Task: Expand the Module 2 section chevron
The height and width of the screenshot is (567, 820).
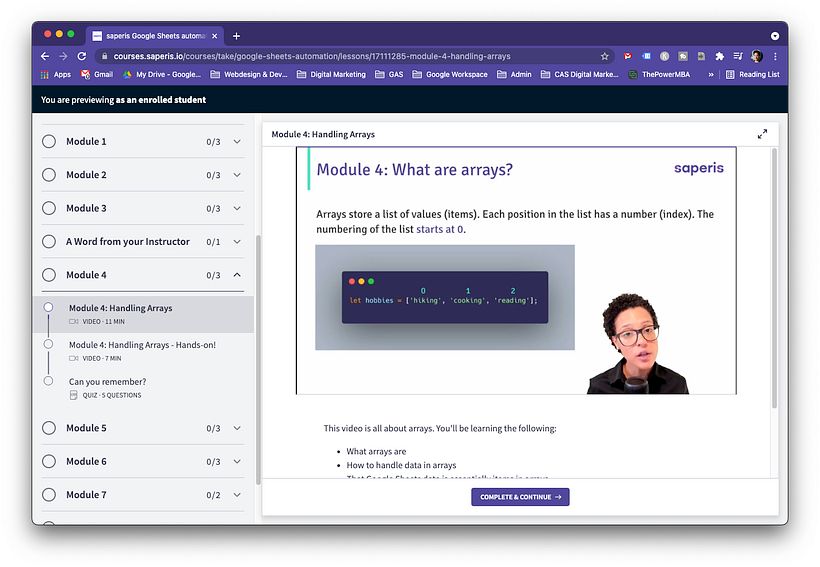Action: point(237,175)
